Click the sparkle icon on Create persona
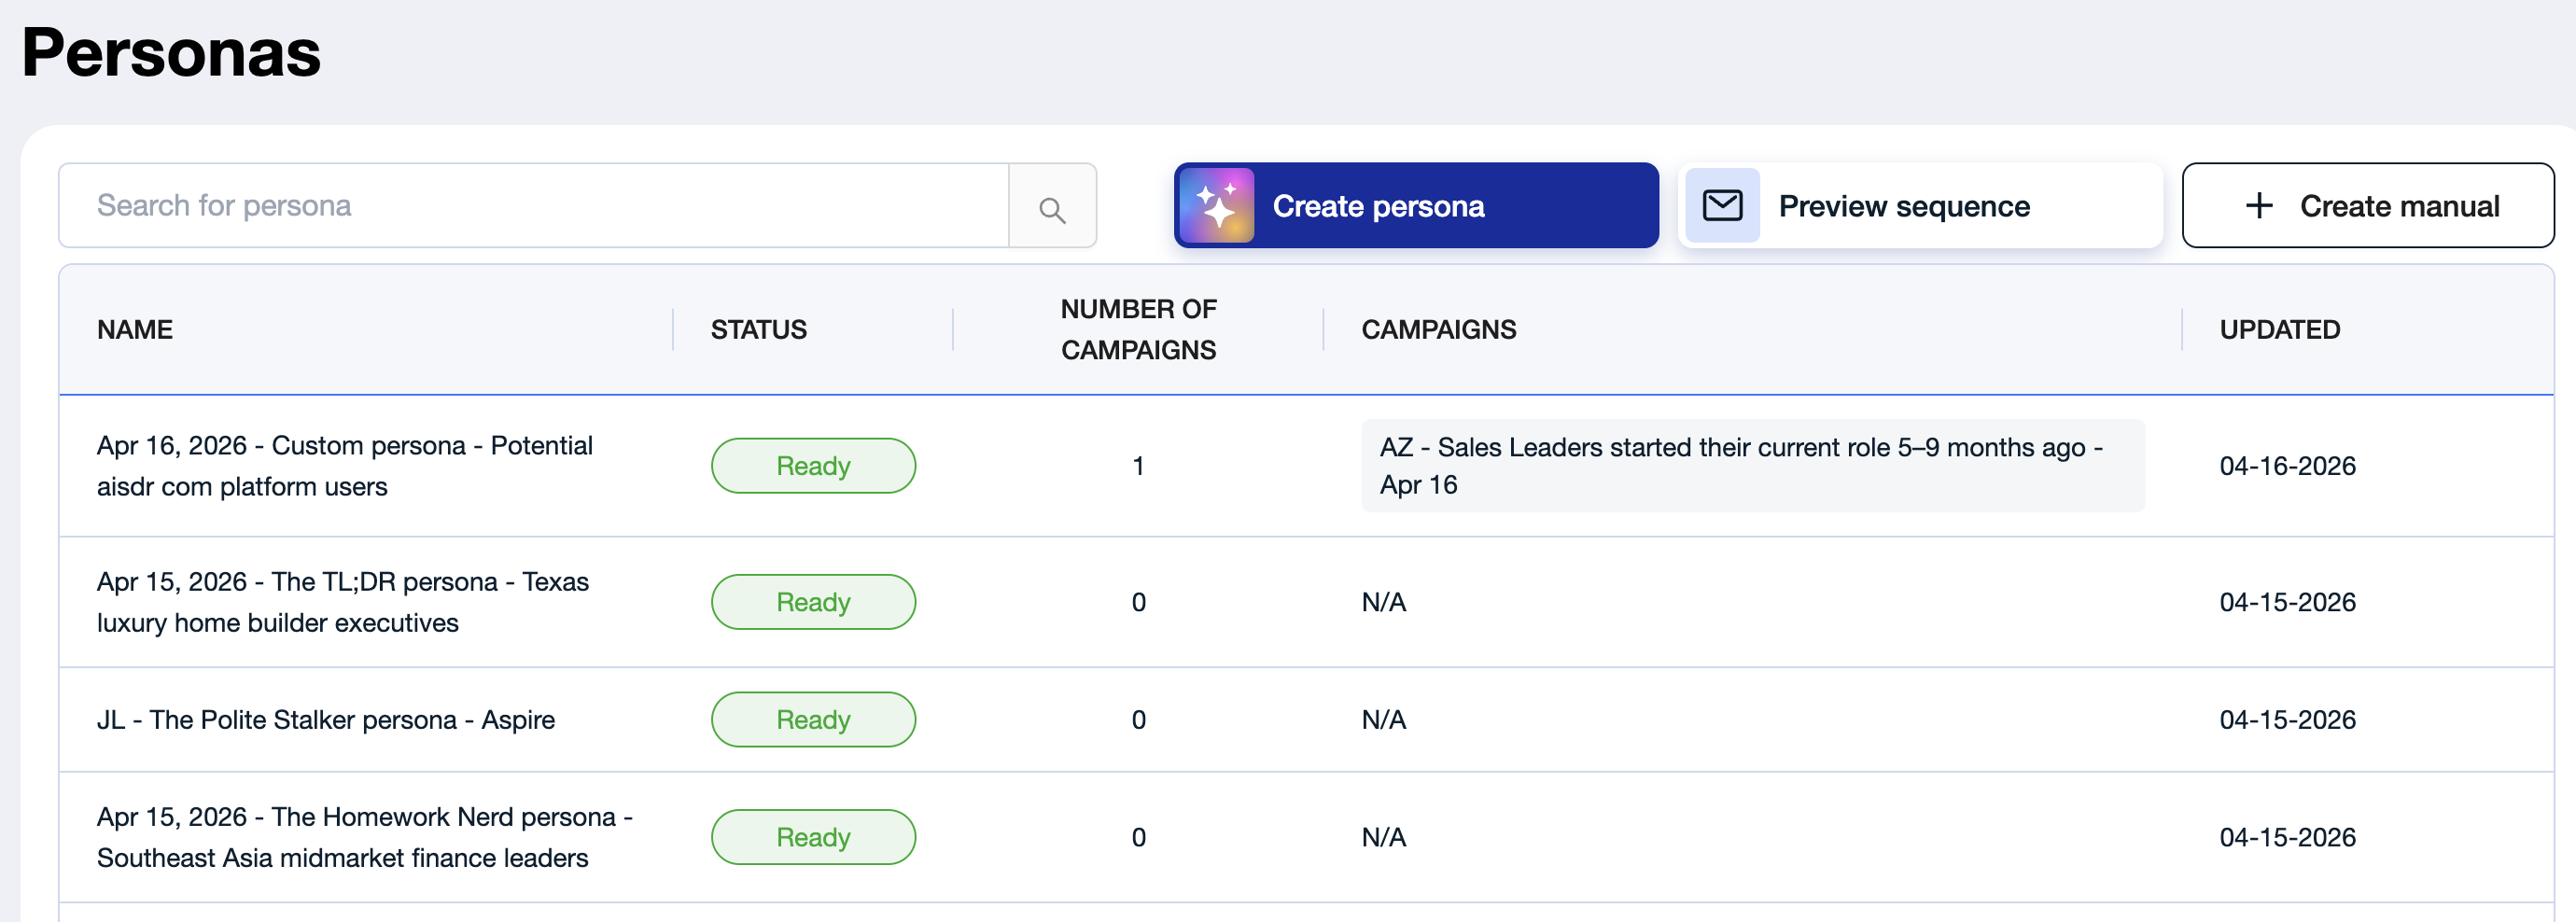The height and width of the screenshot is (922, 2576). (x=1216, y=206)
